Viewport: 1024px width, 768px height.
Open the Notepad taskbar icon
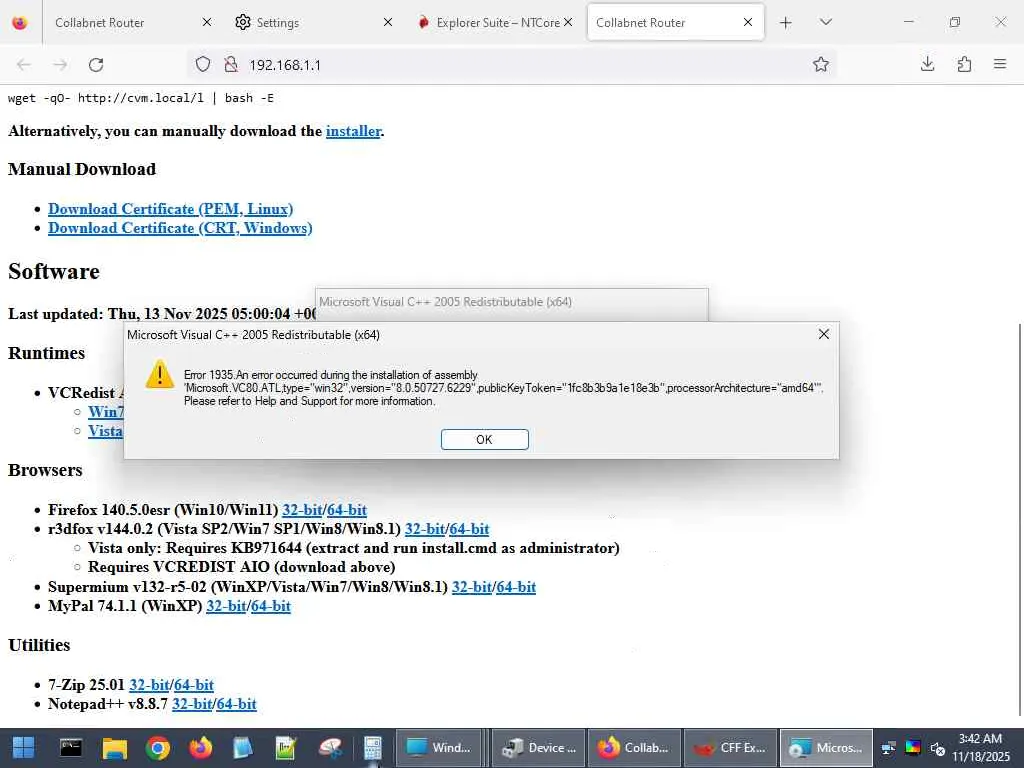coord(242,748)
